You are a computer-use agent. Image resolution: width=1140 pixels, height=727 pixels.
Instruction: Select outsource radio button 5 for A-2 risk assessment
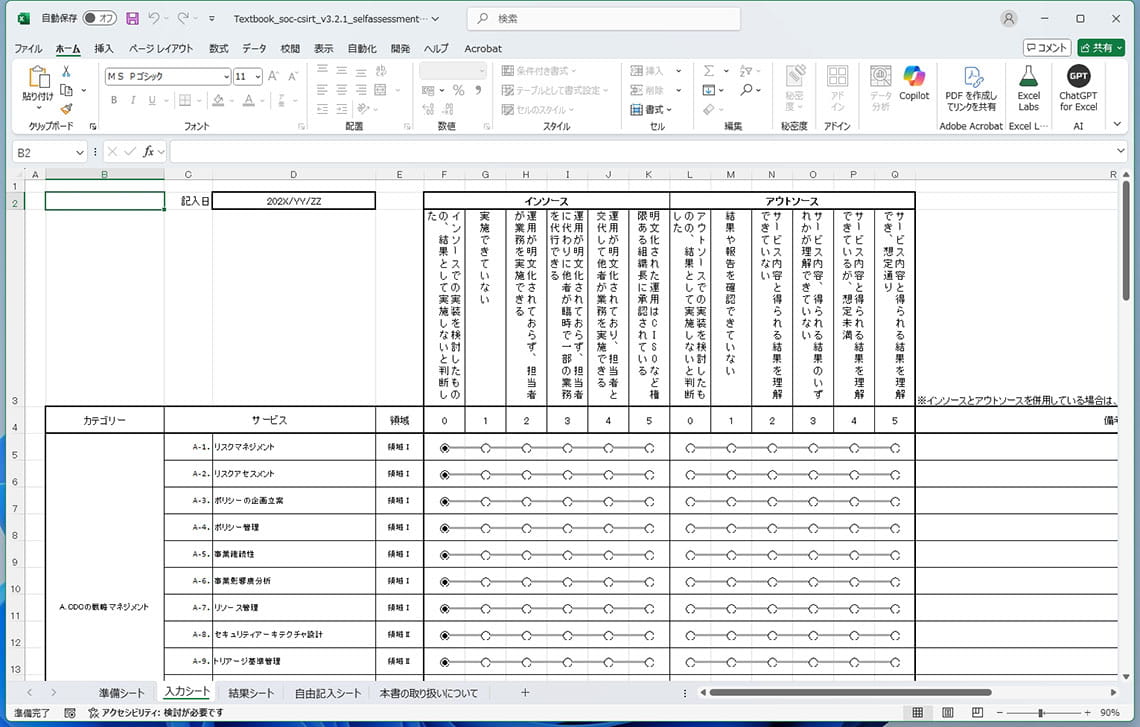pyautogui.click(x=895, y=474)
